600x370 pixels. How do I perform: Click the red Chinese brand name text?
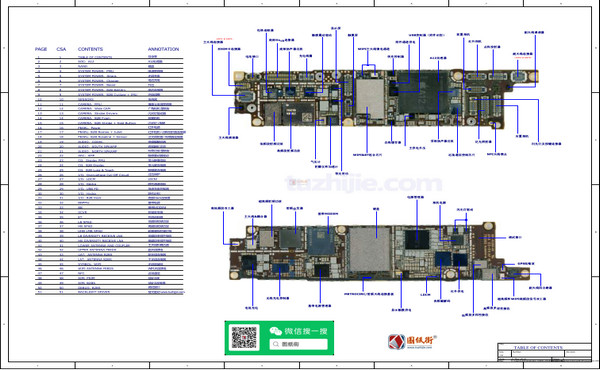point(420,340)
